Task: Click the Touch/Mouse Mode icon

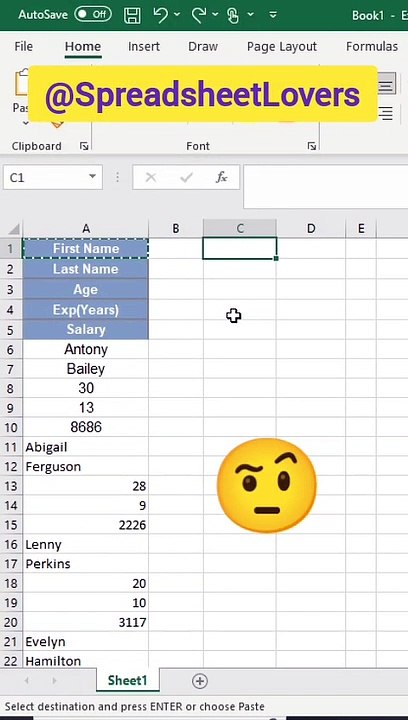Action: click(233, 15)
